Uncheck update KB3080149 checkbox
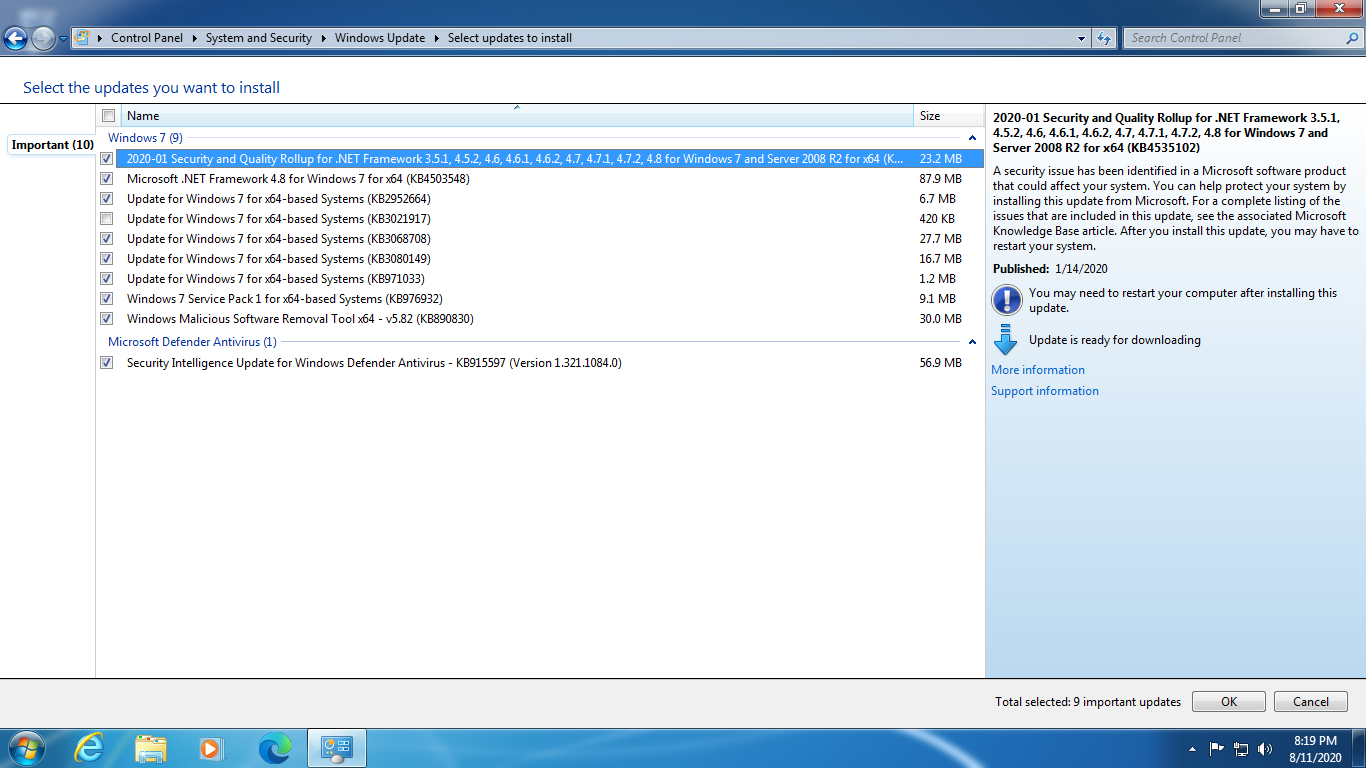1366x768 pixels. pos(107,259)
